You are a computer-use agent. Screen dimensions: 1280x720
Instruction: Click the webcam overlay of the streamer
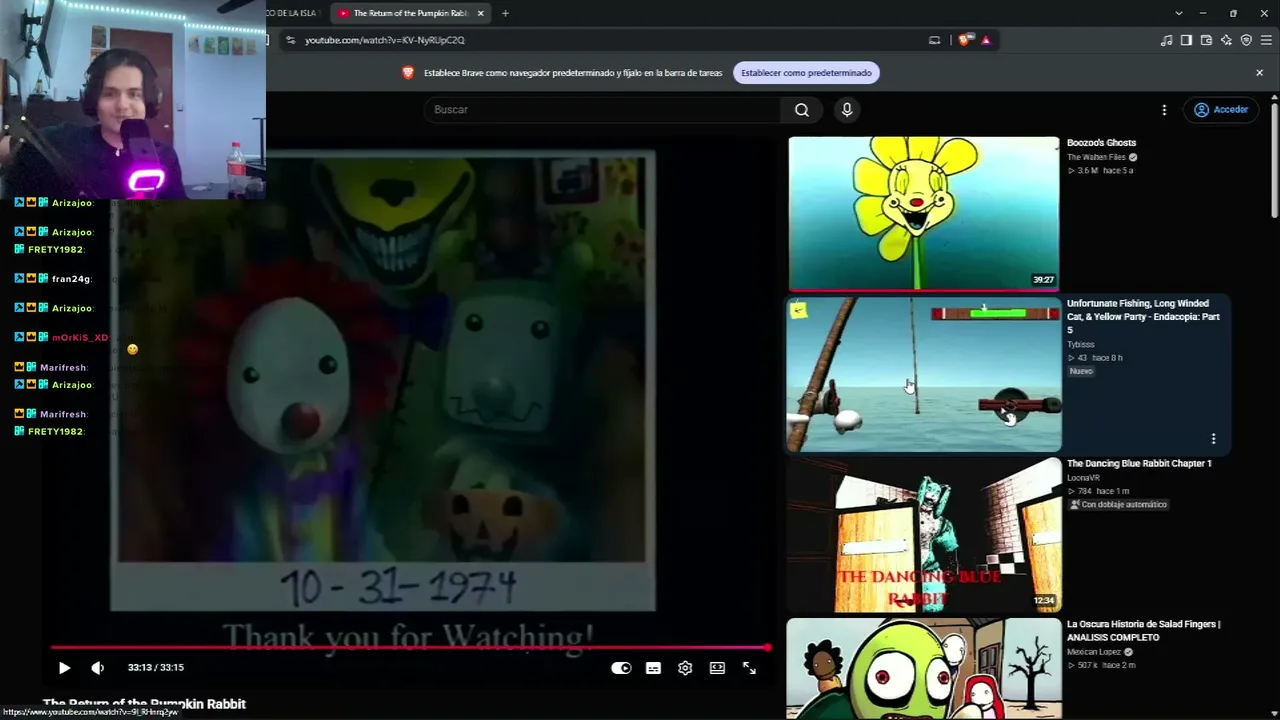(x=133, y=99)
